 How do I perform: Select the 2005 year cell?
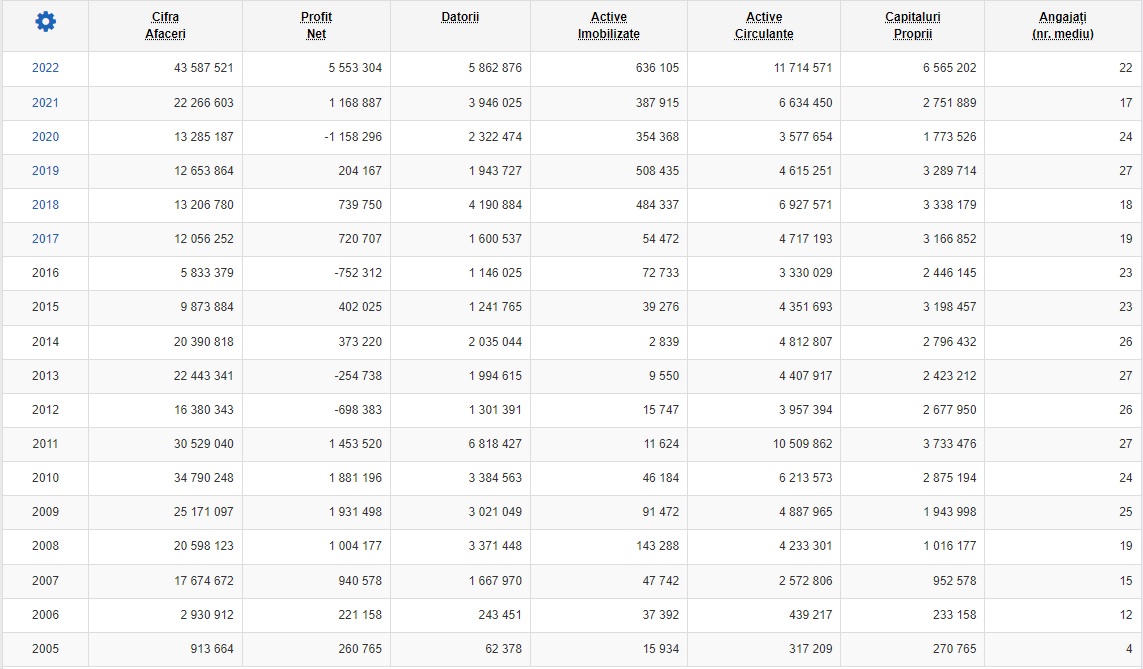click(45, 649)
